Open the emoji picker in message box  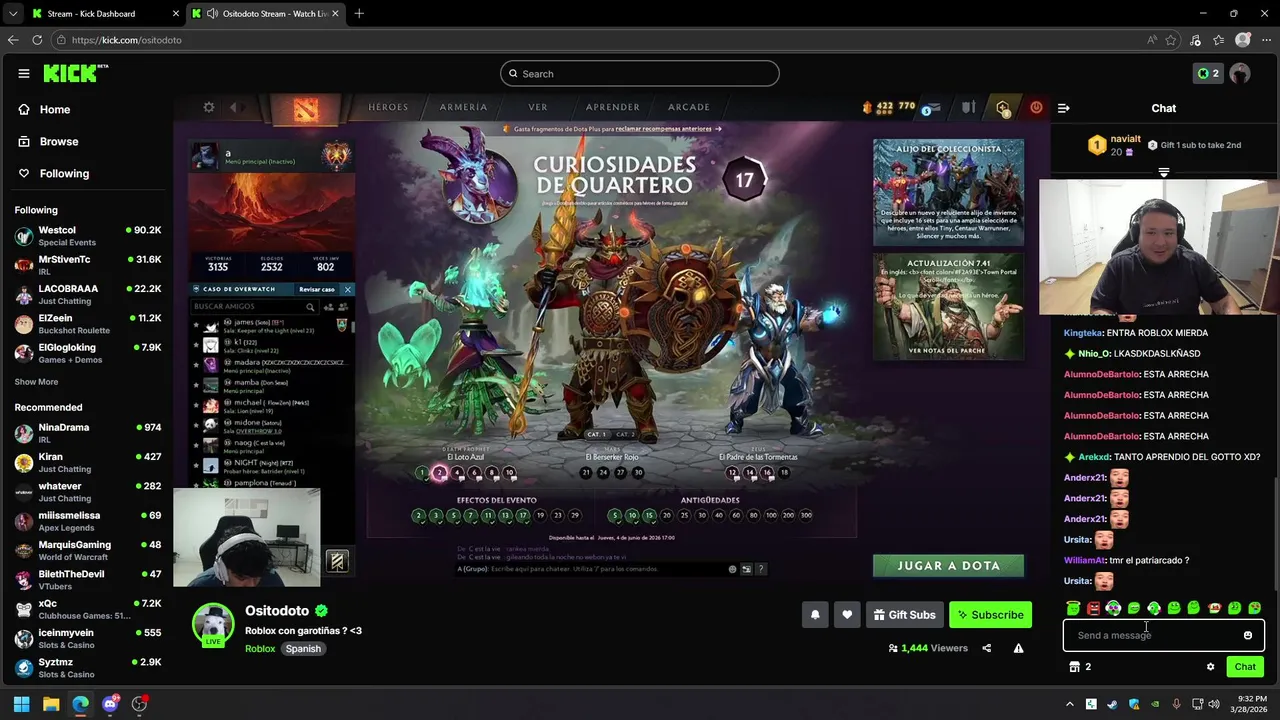(x=1247, y=635)
